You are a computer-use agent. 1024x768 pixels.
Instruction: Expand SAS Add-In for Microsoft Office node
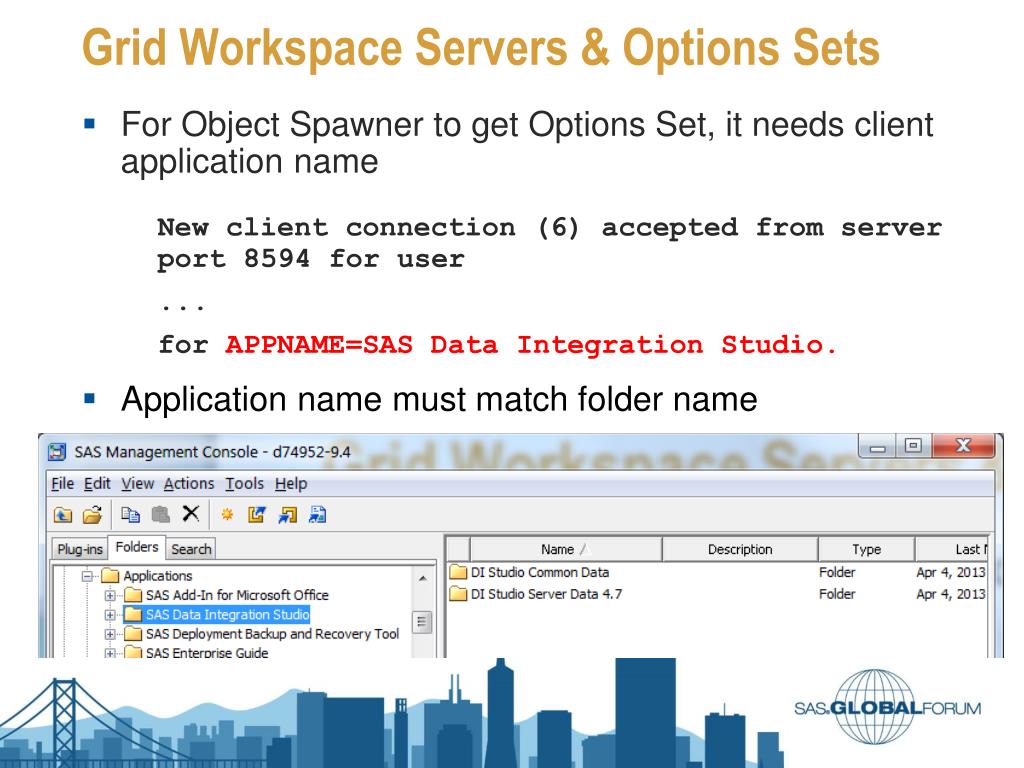[110, 595]
